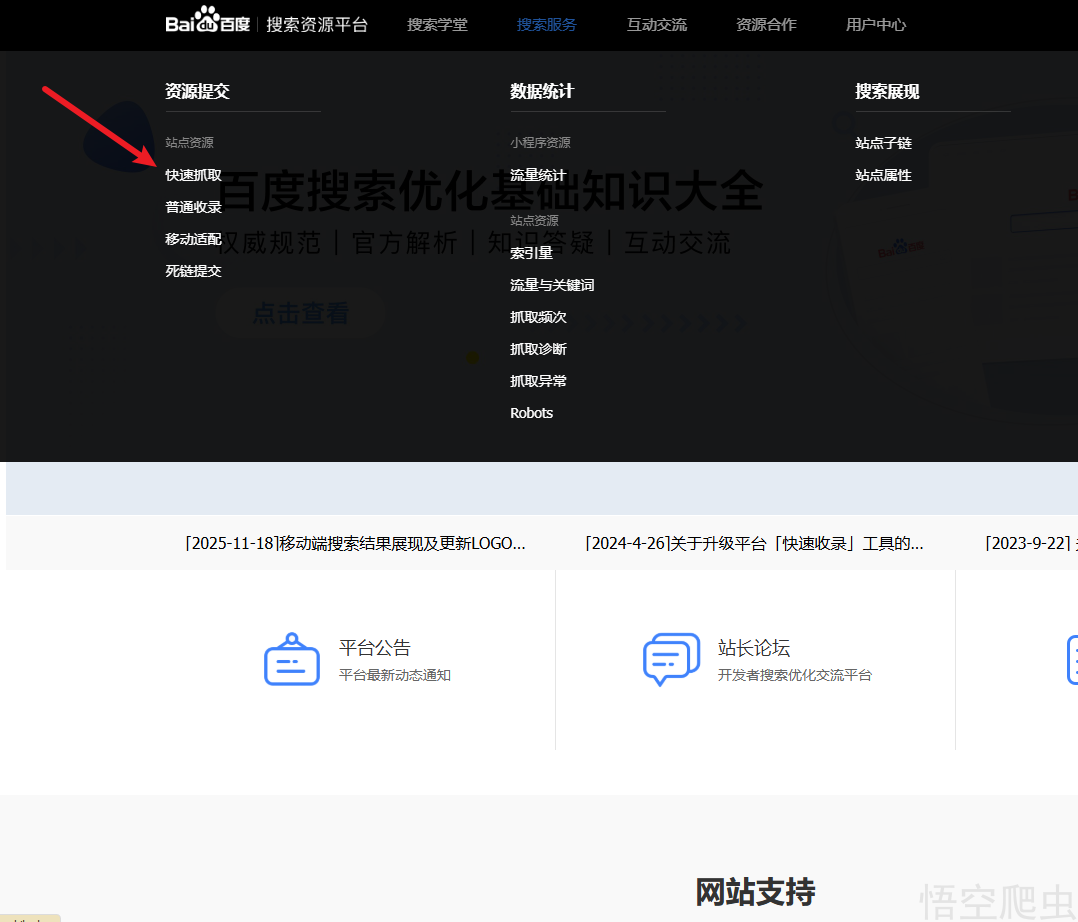Image resolution: width=1078 pixels, height=922 pixels.
Task: Open the 抓取诊断 tool
Action: pos(538,348)
